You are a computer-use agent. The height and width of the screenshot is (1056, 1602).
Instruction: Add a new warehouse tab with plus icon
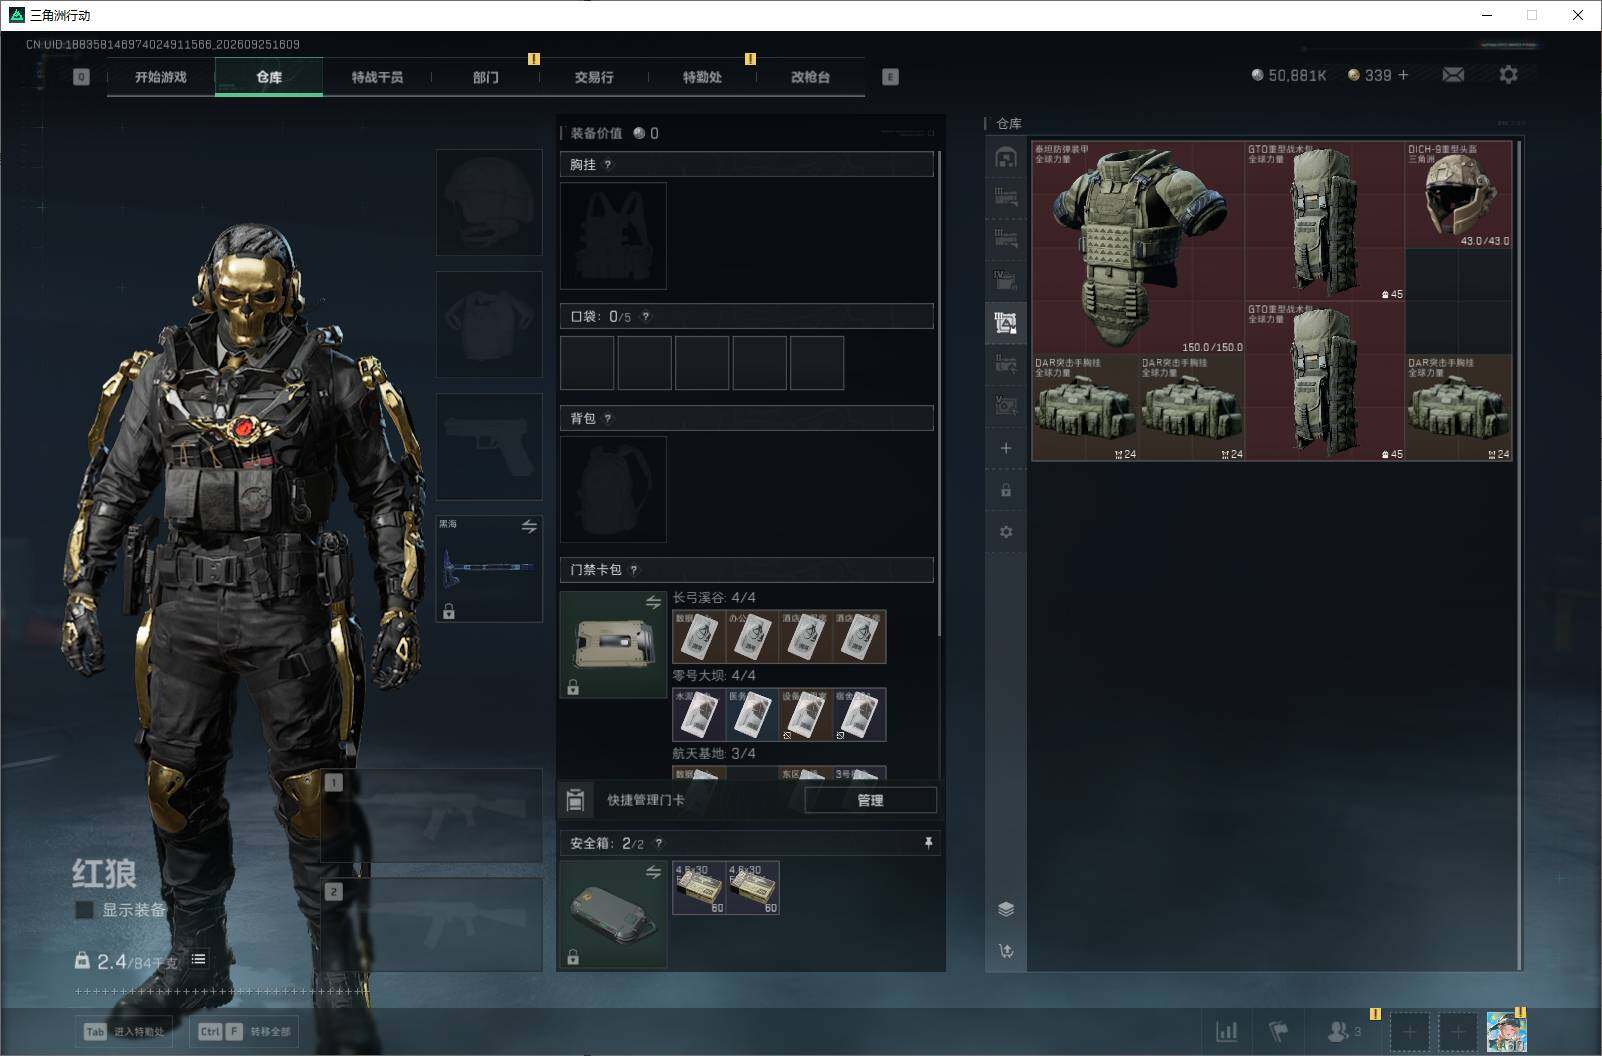[x=1006, y=448]
